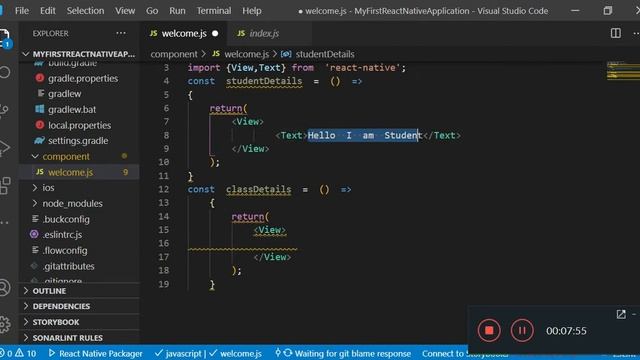Click Waiting for git blame response status

(343, 353)
